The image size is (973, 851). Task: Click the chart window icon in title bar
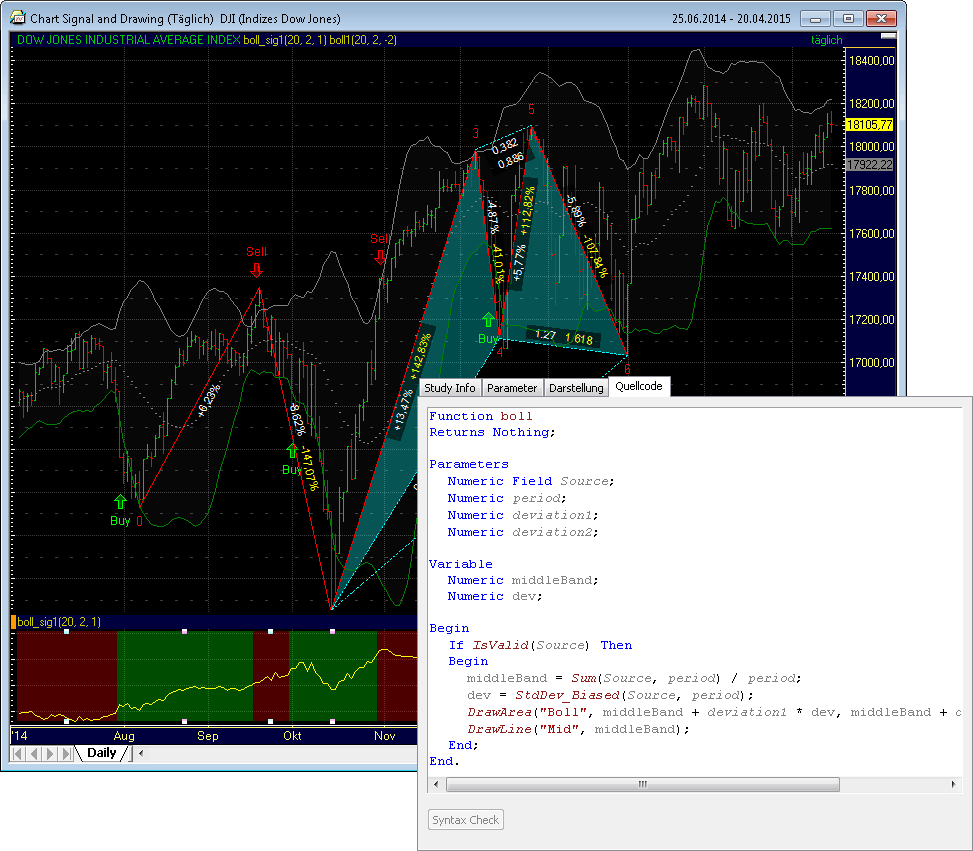pos(17,18)
